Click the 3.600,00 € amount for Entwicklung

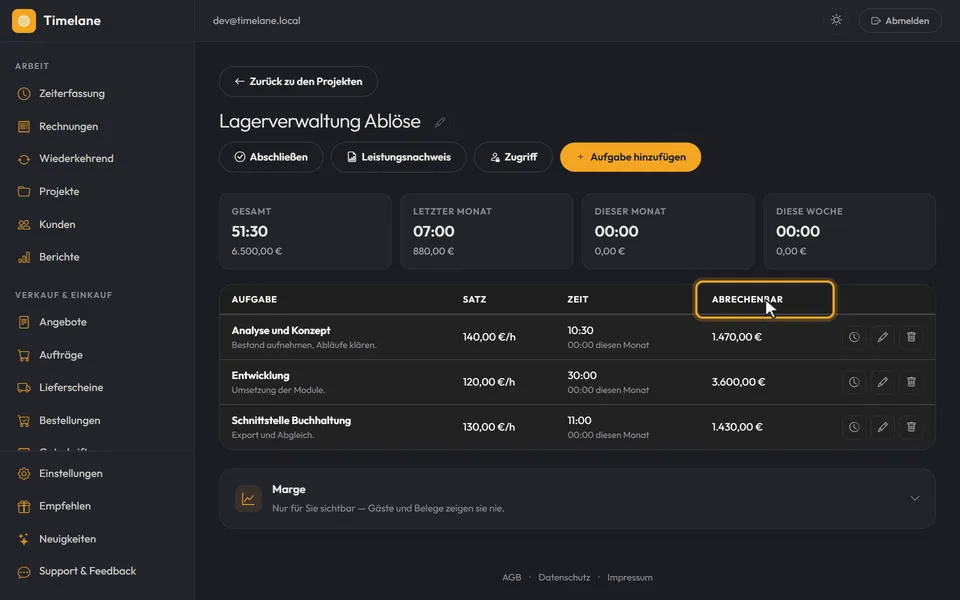(x=738, y=382)
